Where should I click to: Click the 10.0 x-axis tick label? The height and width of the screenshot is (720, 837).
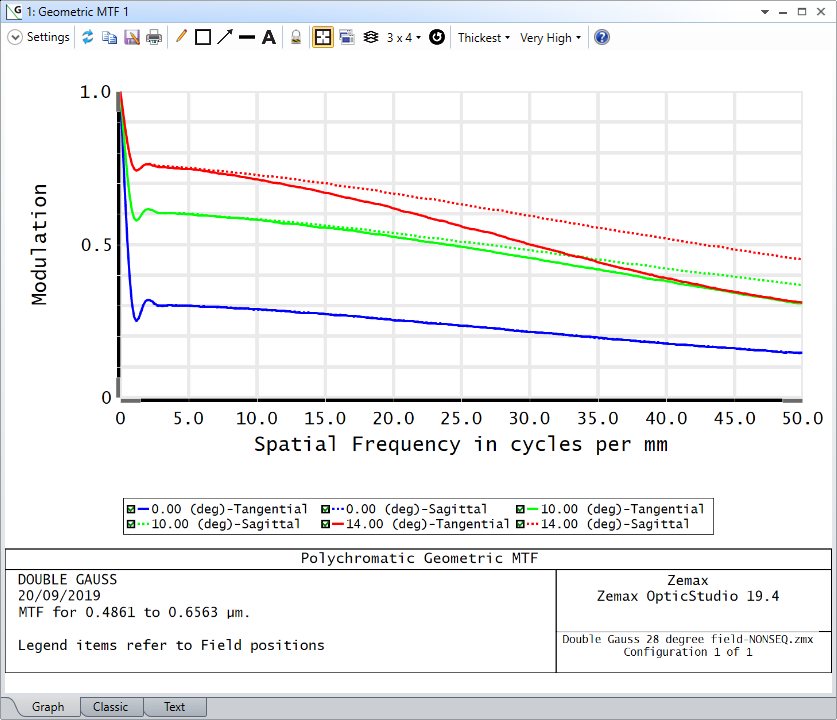pyautogui.click(x=257, y=418)
